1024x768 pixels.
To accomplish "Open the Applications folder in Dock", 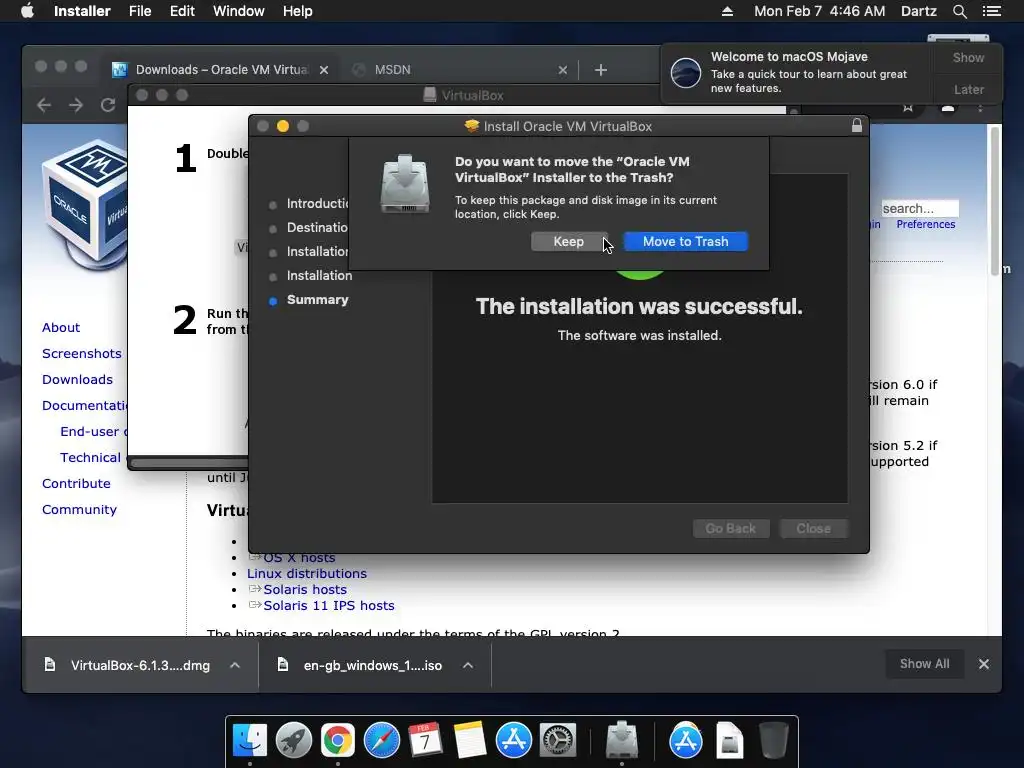I will (x=686, y=741).
